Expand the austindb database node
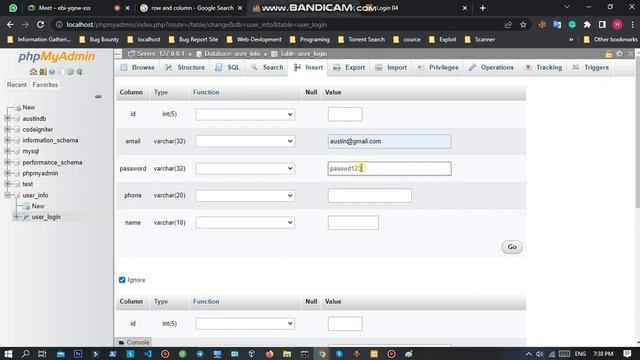 point(7,118)
